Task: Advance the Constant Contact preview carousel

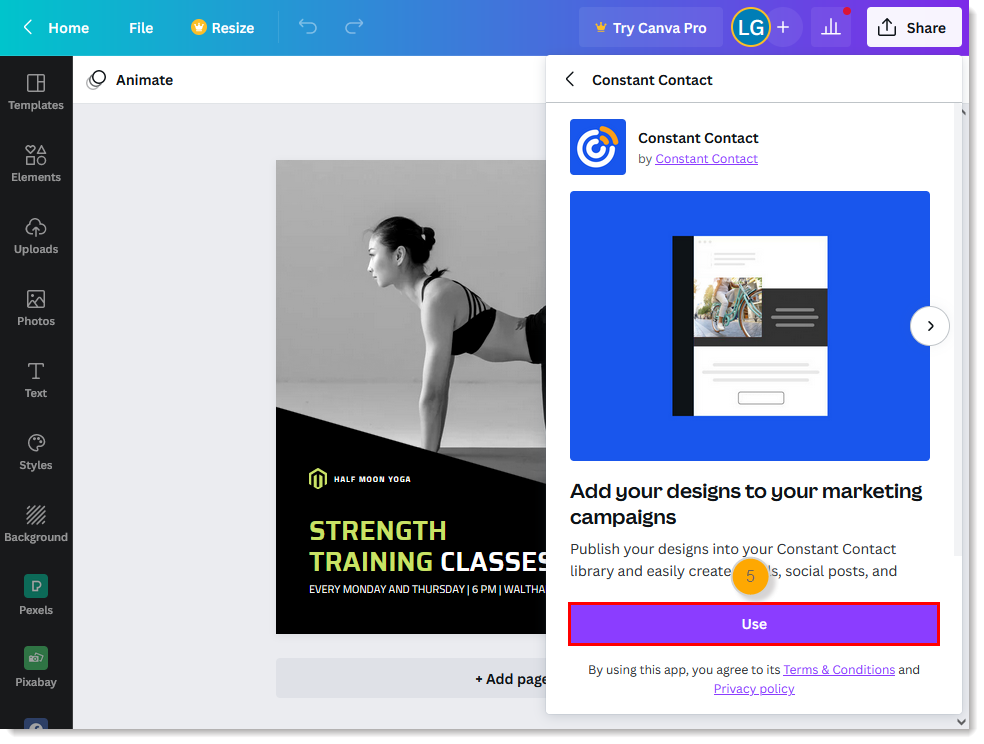Action: [930, 326]
